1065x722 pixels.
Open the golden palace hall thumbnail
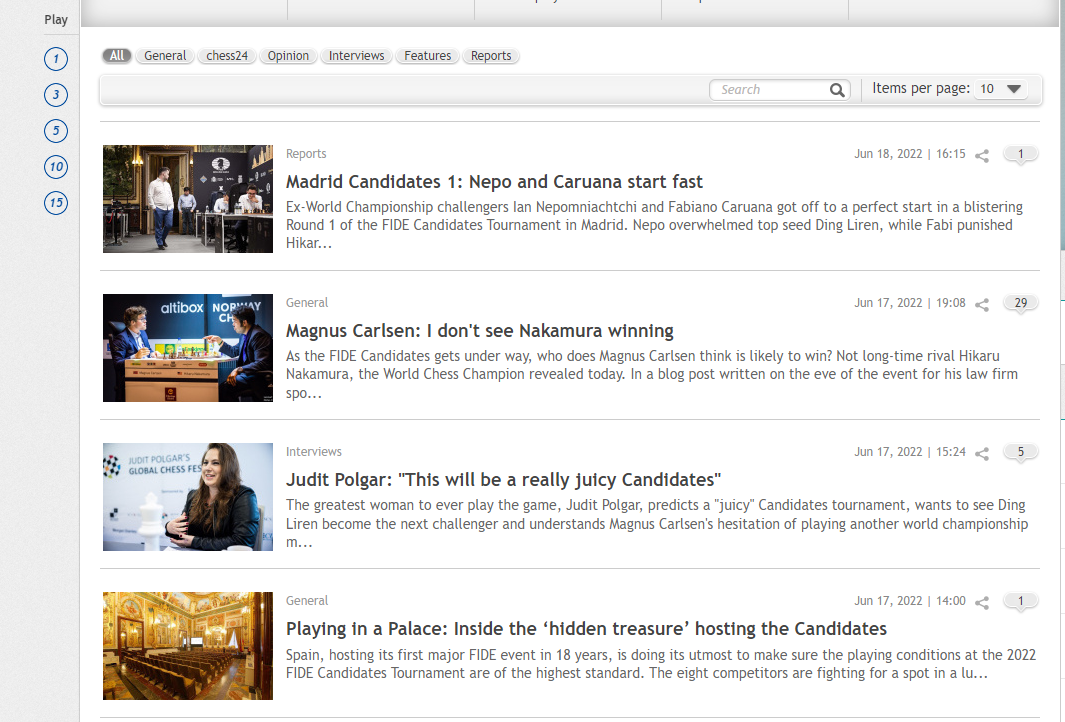tap(187, 646)
